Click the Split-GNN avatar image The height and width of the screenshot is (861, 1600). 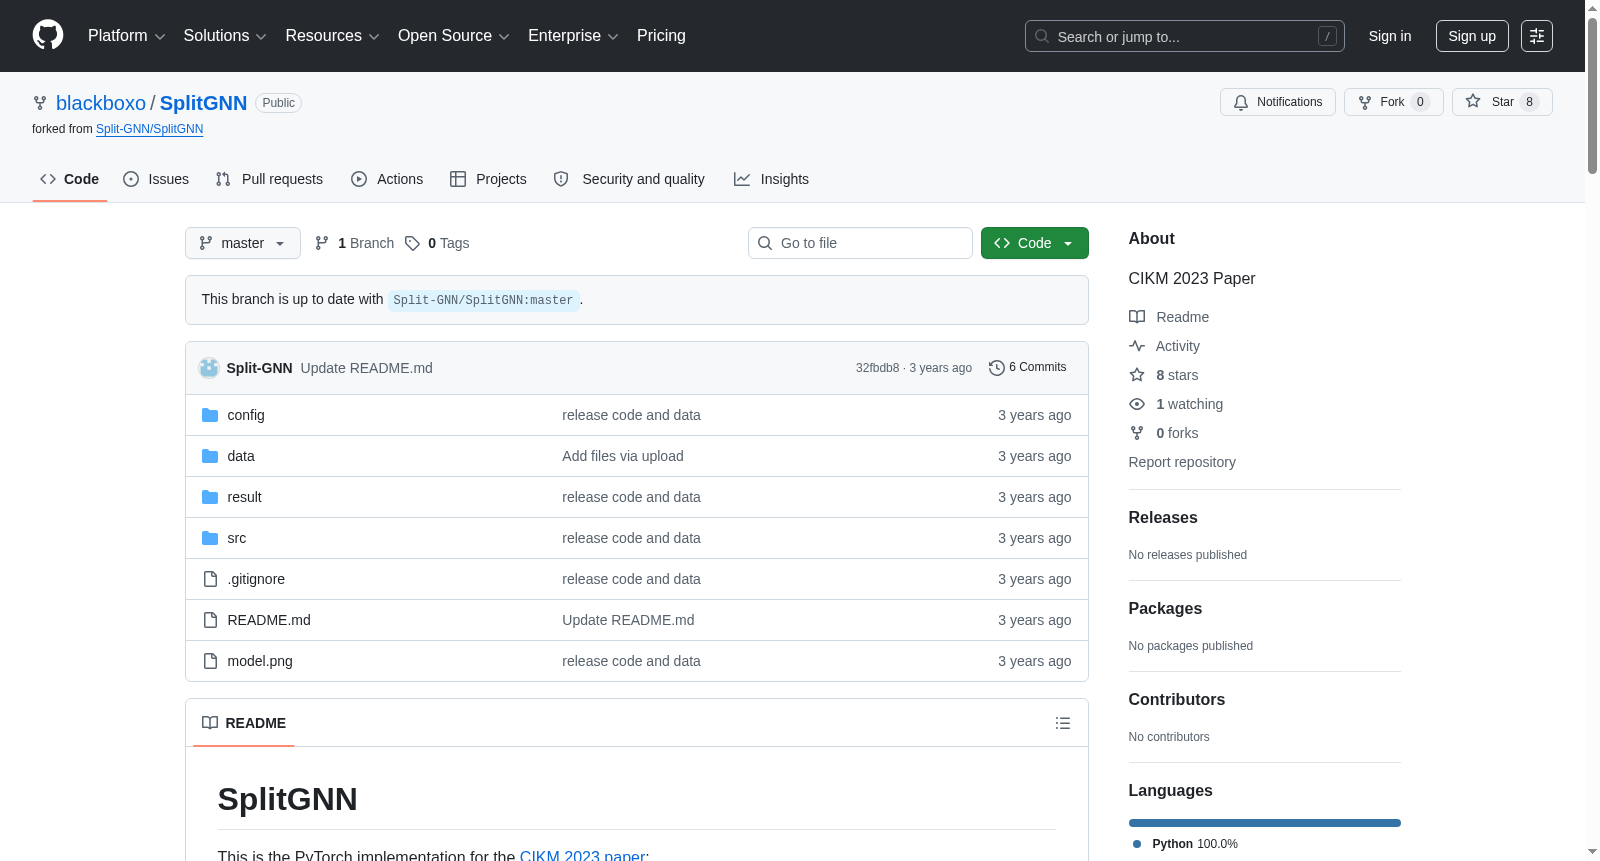click(209, 368)
